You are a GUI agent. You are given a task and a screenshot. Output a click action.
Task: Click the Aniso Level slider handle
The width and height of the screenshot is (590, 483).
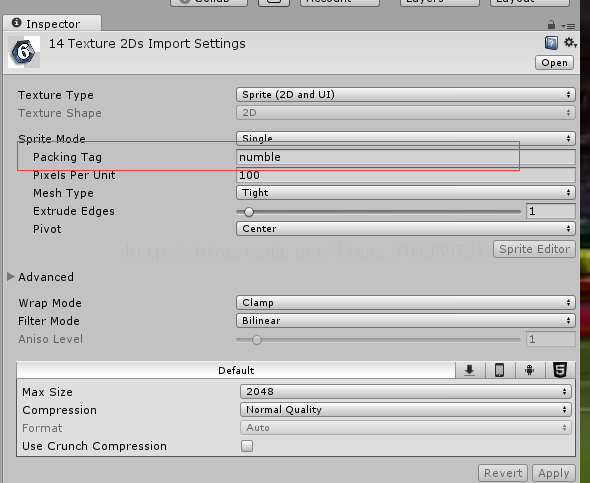257,340
